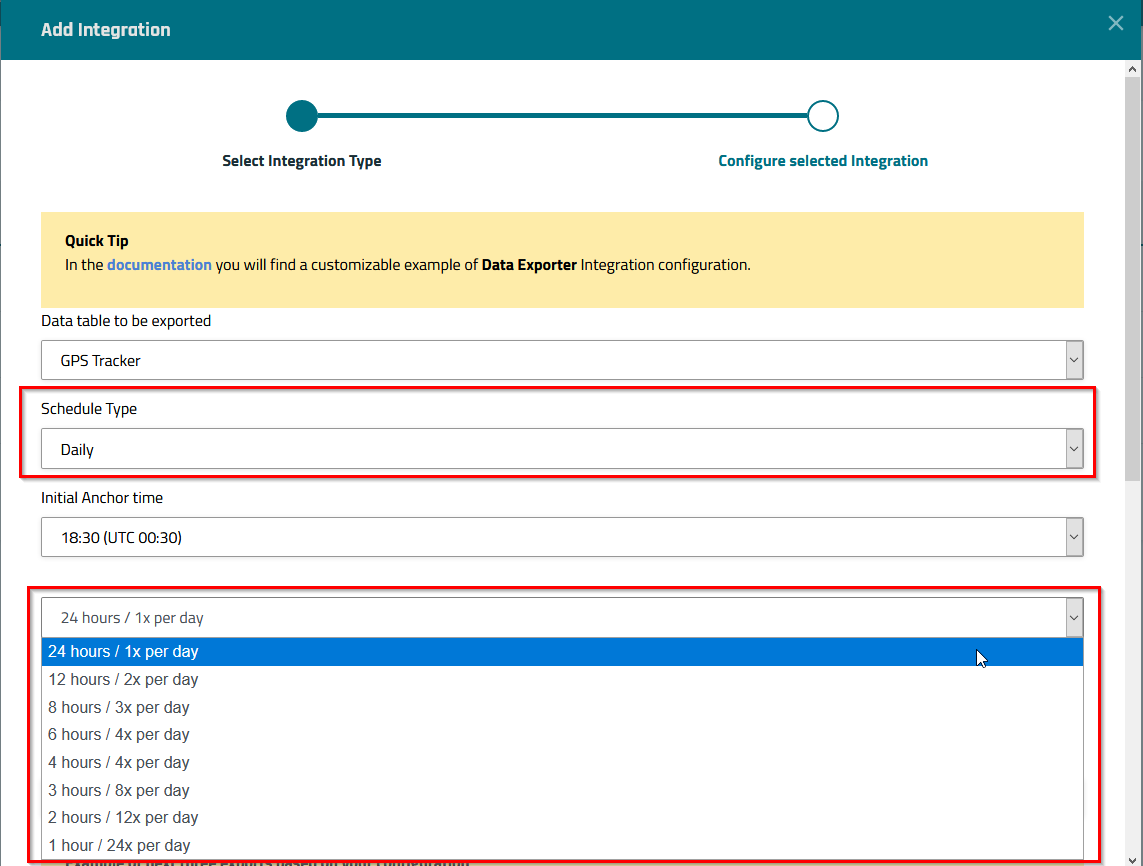
Task: Pick 2 hours / 12x per day
Action: coord(123,817)
